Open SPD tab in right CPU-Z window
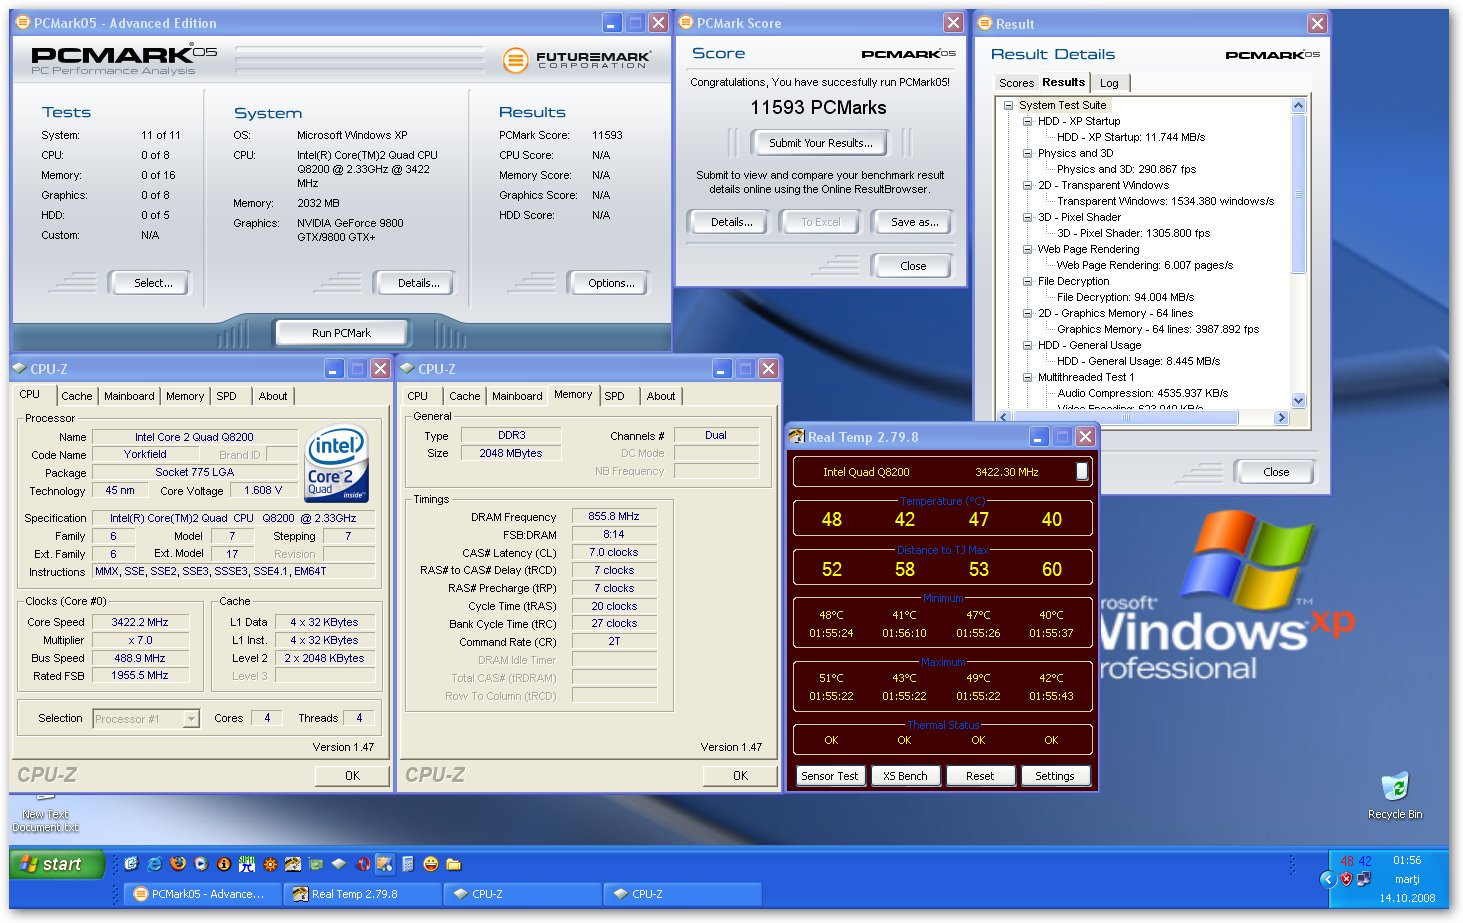This screenshot has width=1463, height=923. [x=614, y=396]
